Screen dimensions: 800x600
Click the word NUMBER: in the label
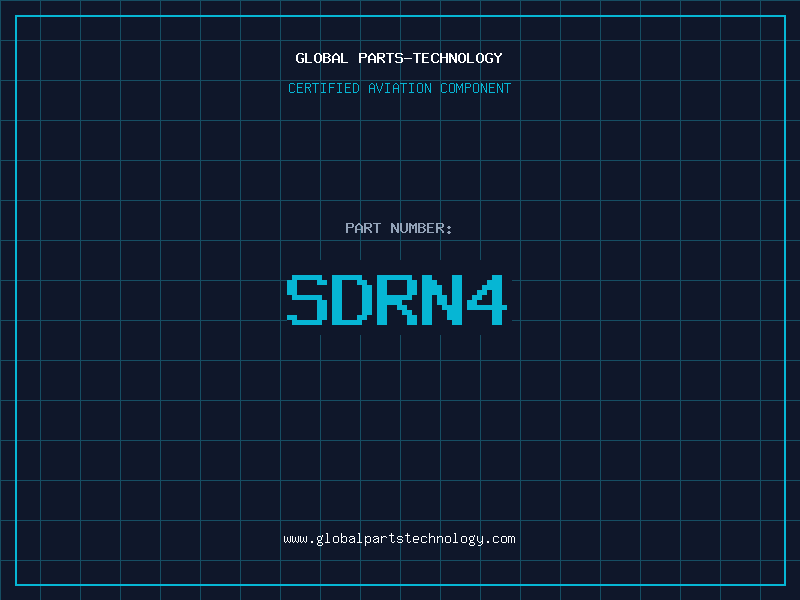point(421,228)
